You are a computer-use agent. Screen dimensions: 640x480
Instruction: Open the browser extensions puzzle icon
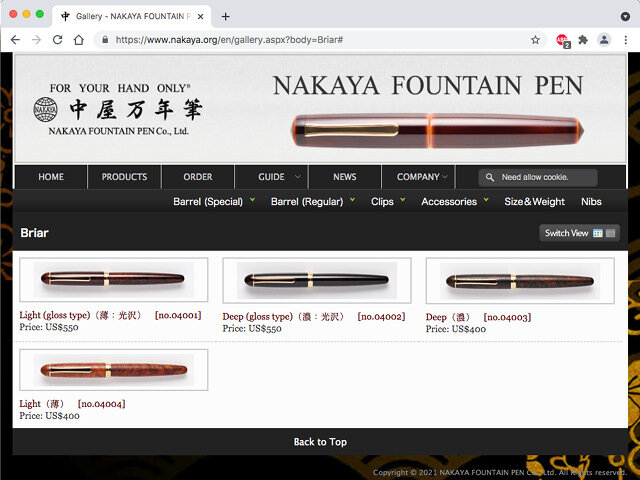pos(583,39)
